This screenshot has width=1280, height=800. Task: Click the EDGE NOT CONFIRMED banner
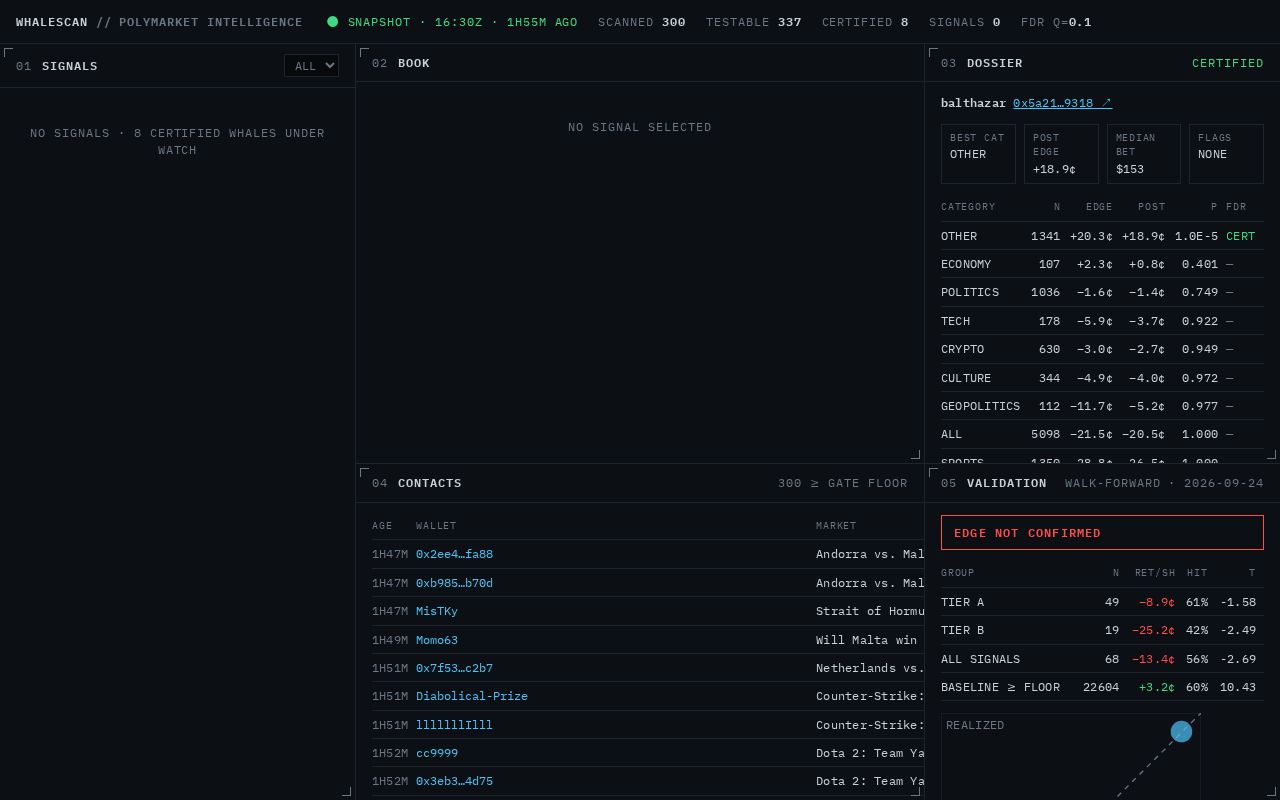coord(1102,533)
